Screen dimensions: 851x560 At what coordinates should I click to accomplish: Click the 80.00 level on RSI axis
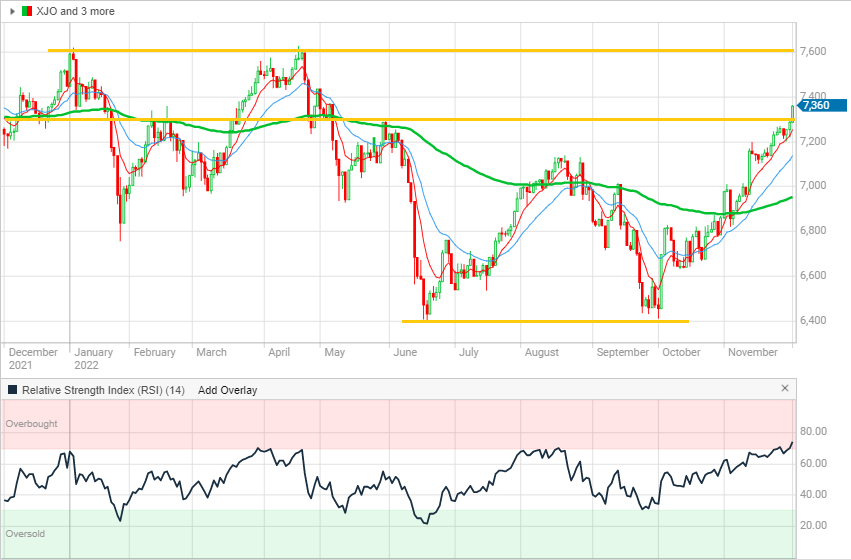coord(812,432)
